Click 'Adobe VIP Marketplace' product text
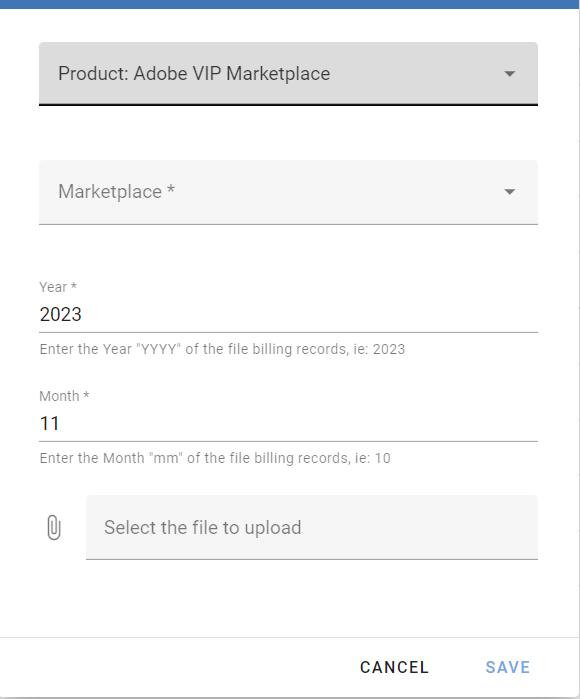 click(x=232, y=74)
